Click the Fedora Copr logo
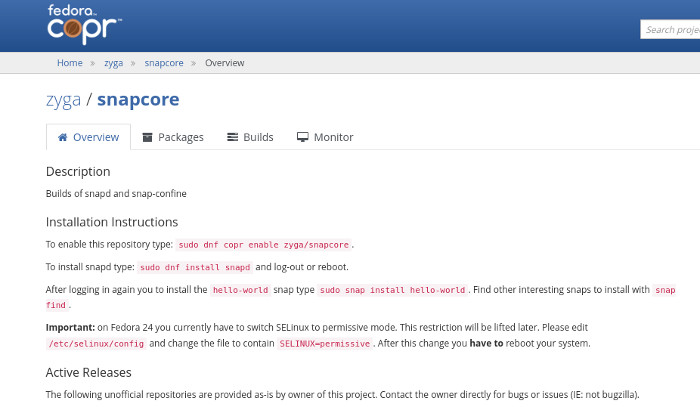700x407 pixels. pyautogui.click(x=84, y=24)
